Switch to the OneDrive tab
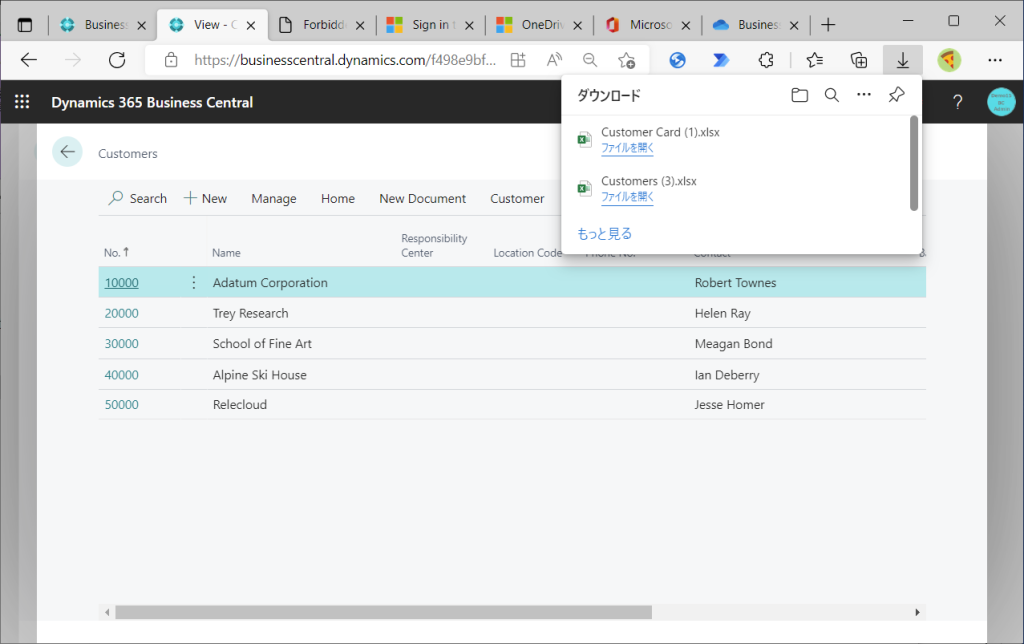Image resolution: width=1024 pixels, height=644 pixels. pos(539,25)
